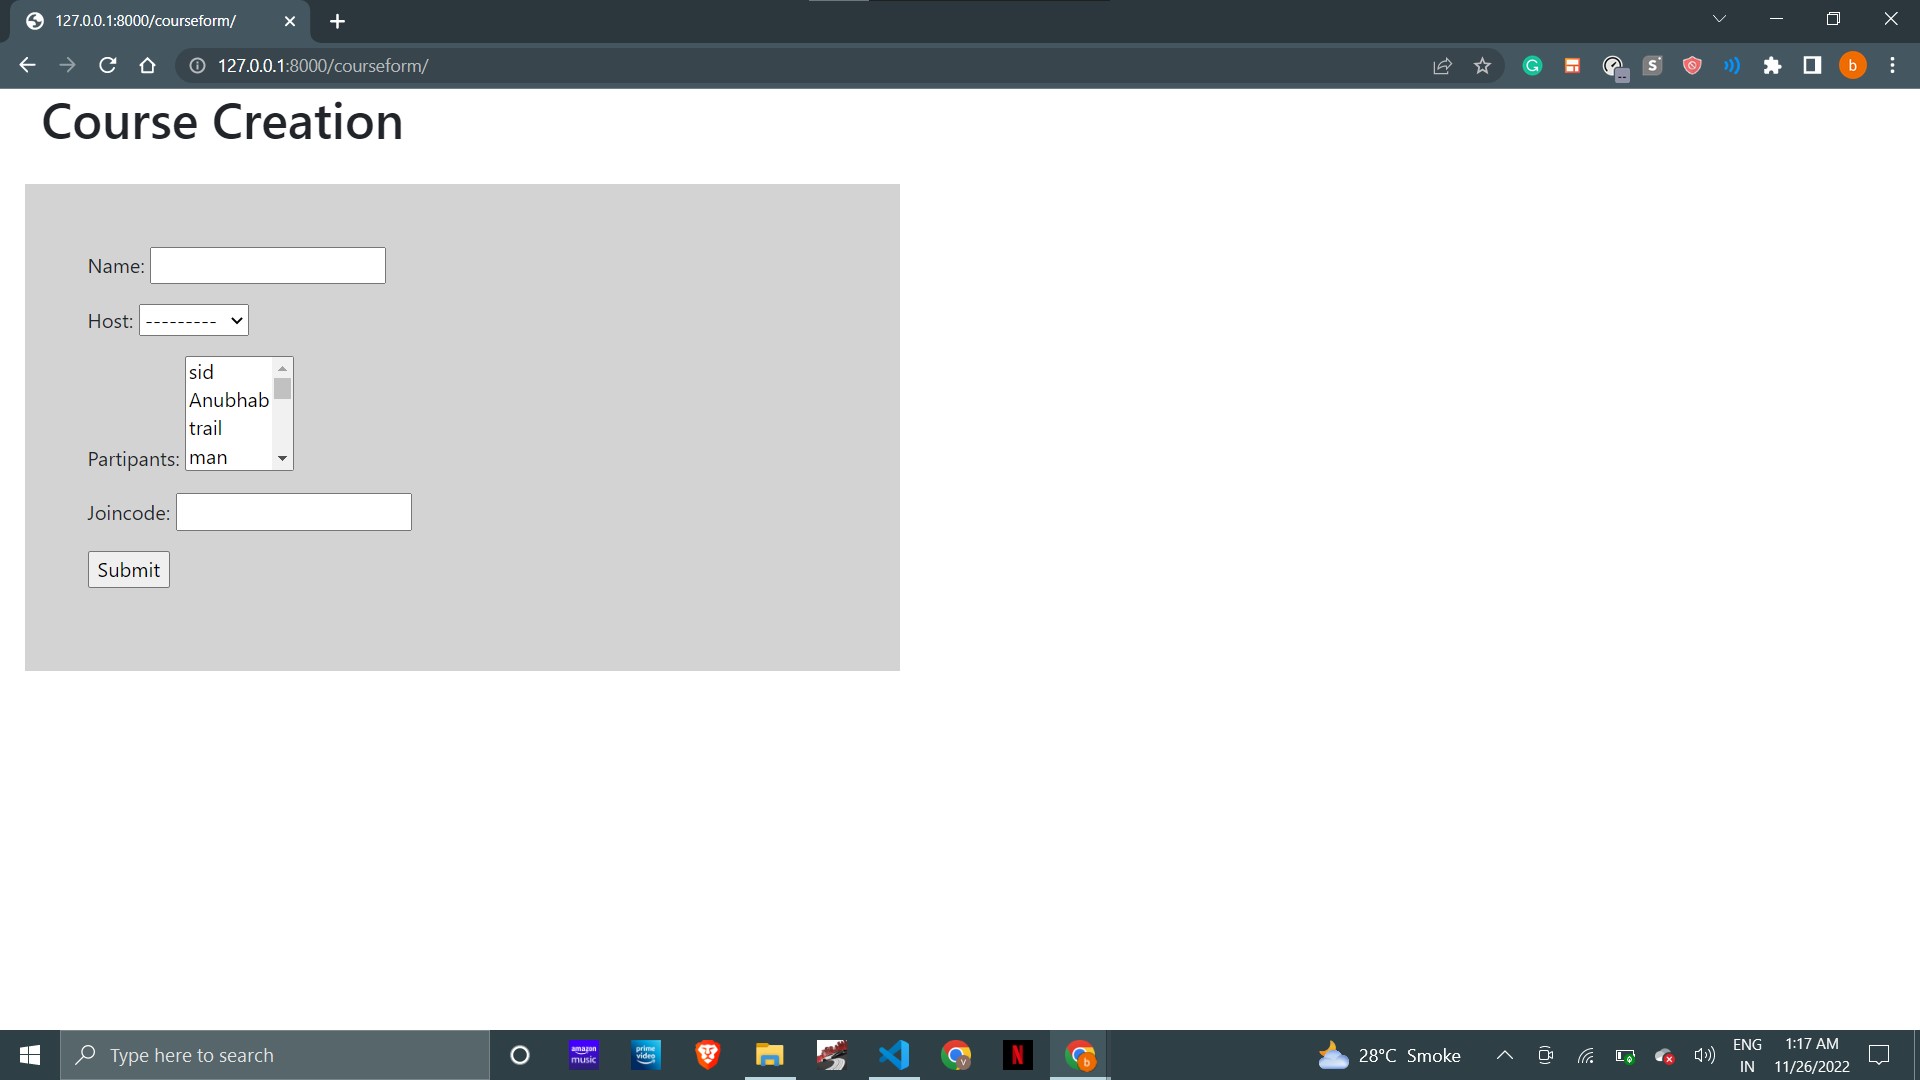
Task: Open the Session Buddy 'S' extension icon
Action: pyautogui.click(x=1652, y=65)
